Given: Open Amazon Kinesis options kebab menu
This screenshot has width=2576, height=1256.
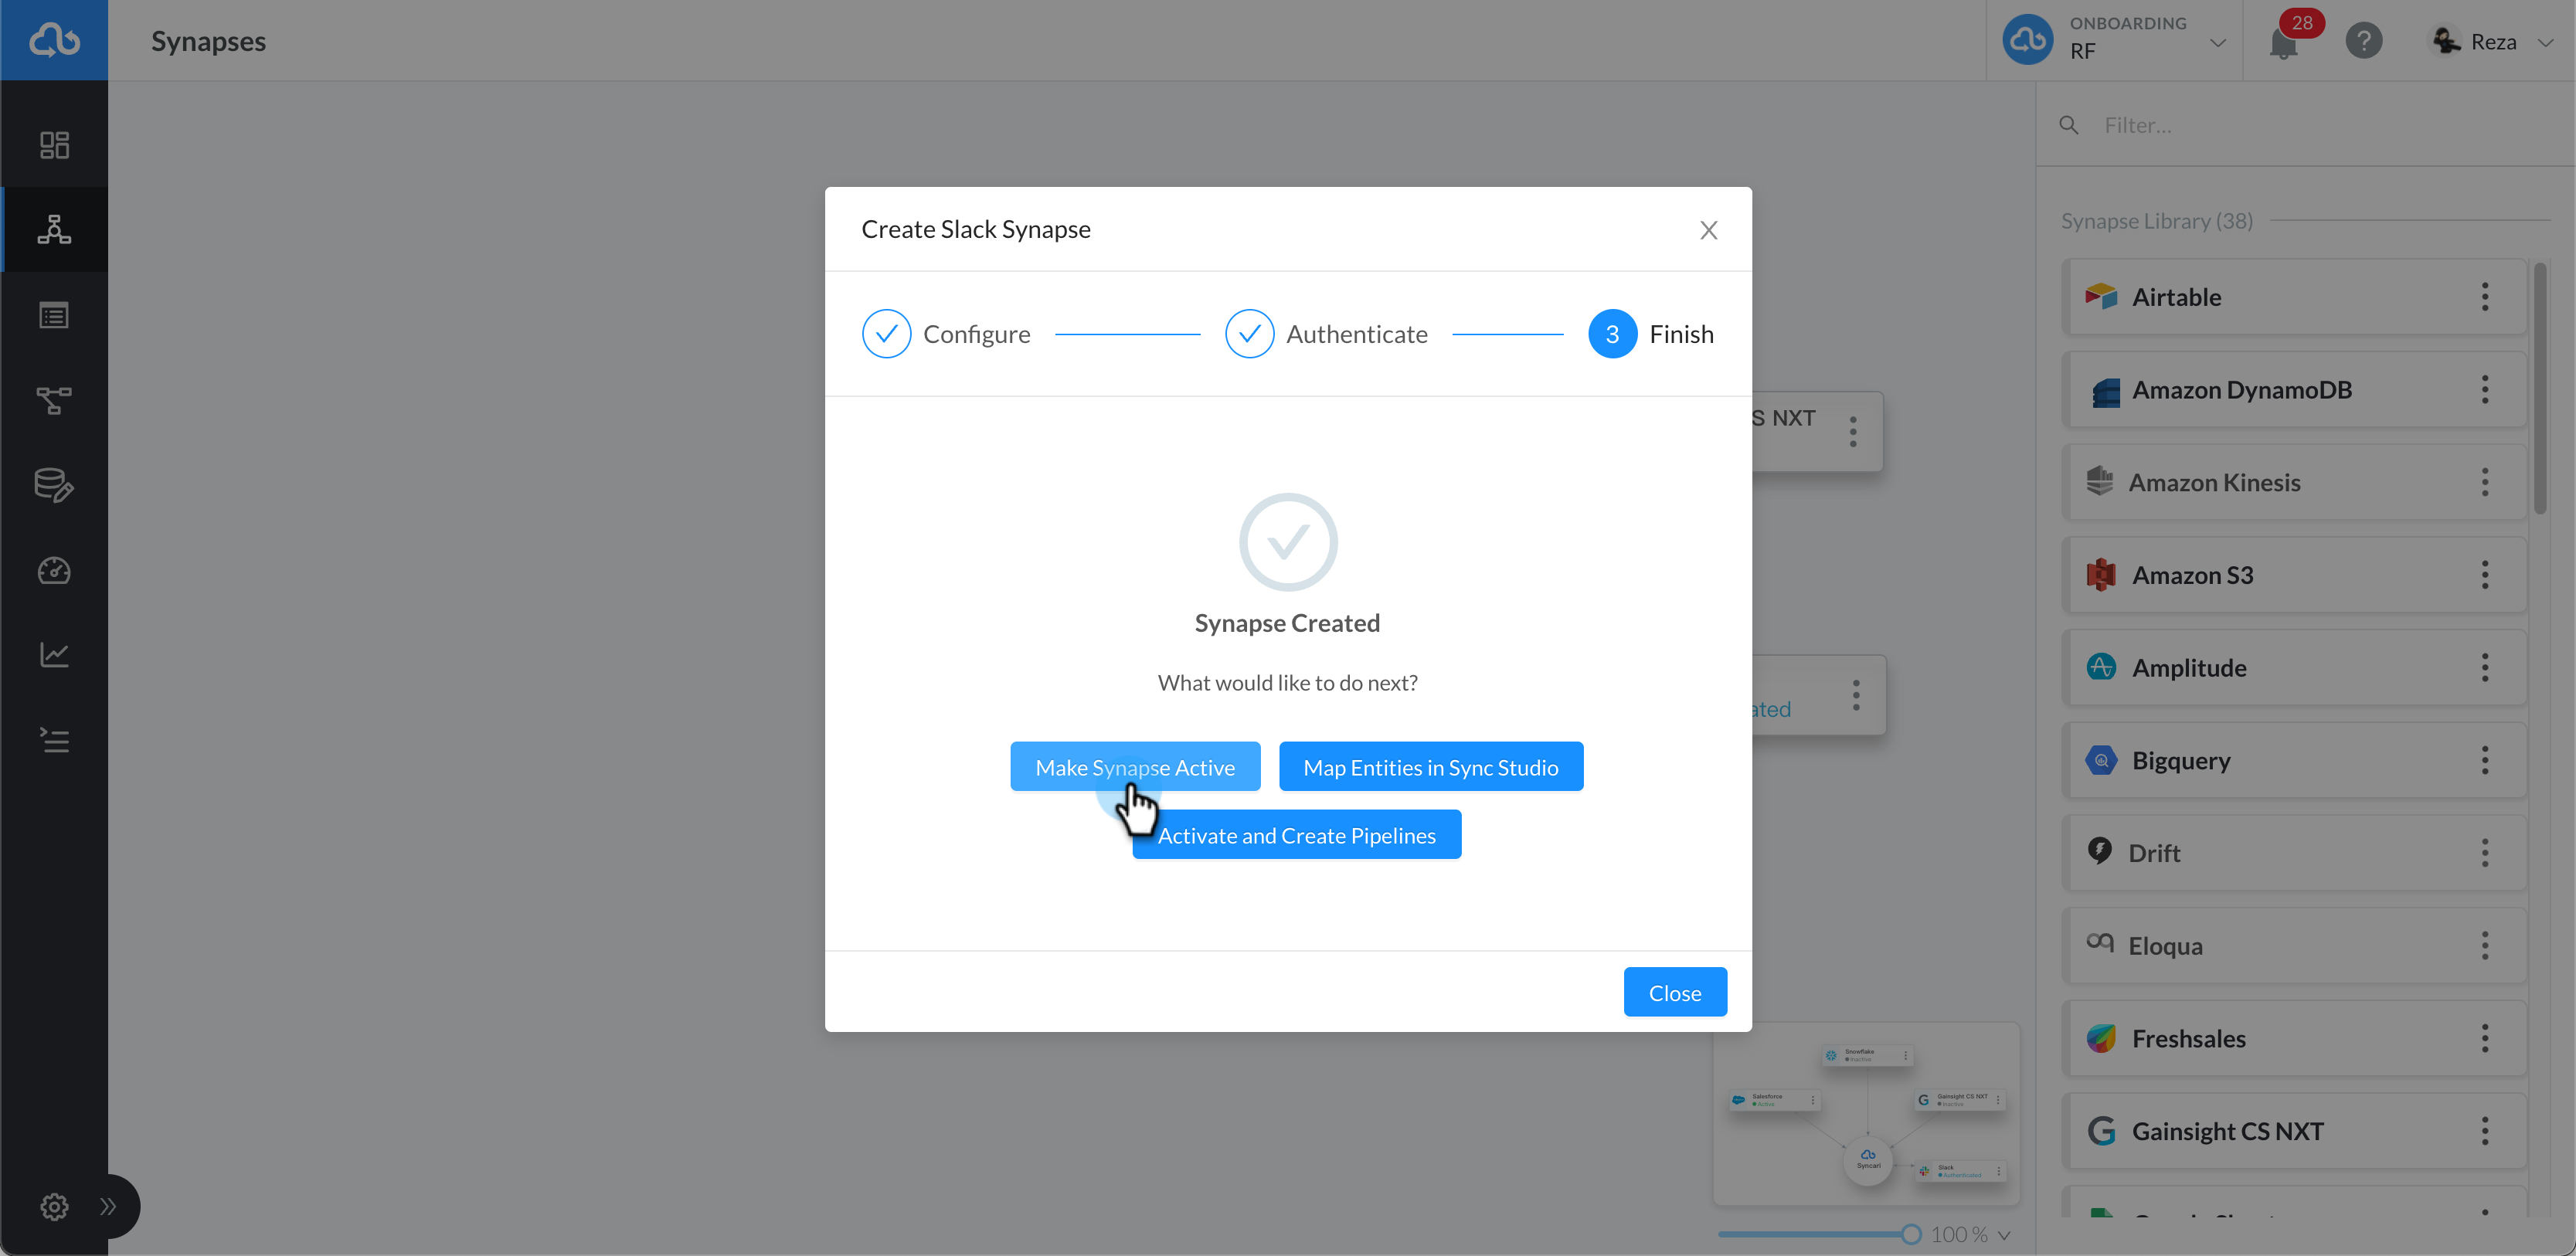Looking at the screenshot, I should tap(2485, 482).
